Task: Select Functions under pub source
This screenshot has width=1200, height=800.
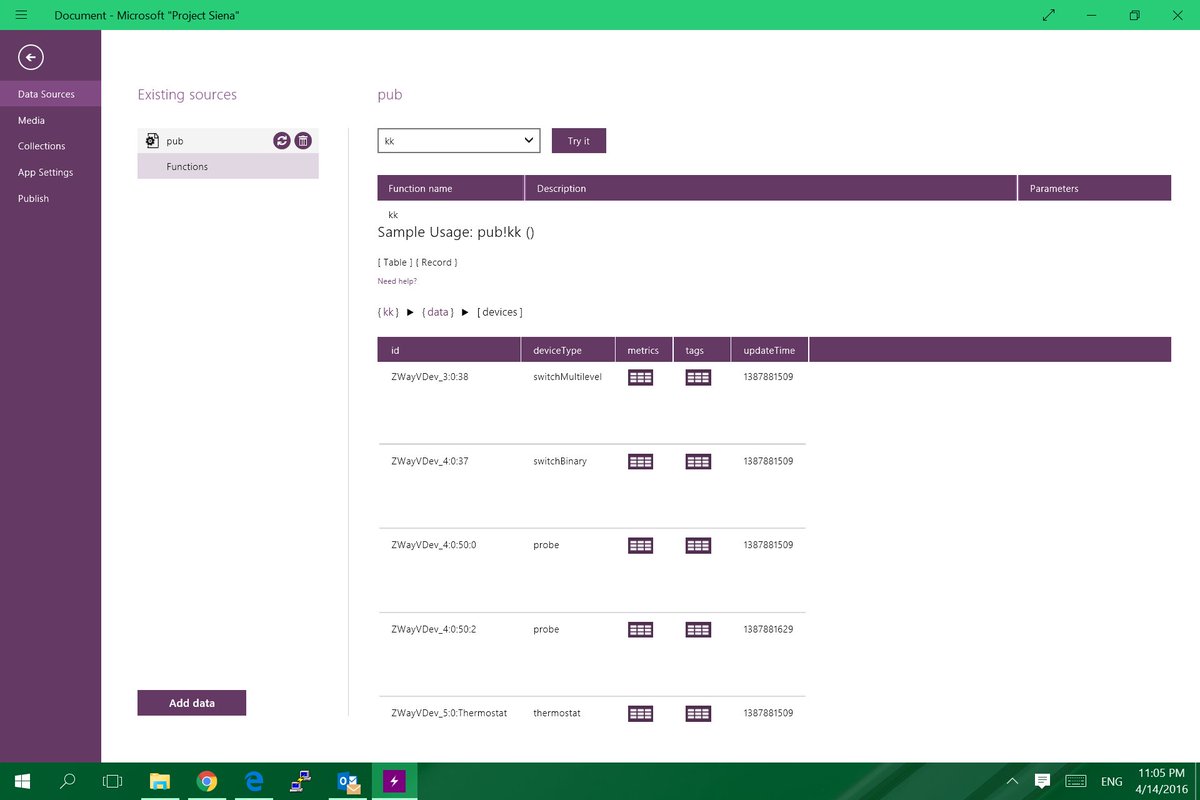Action: (228, 167)
